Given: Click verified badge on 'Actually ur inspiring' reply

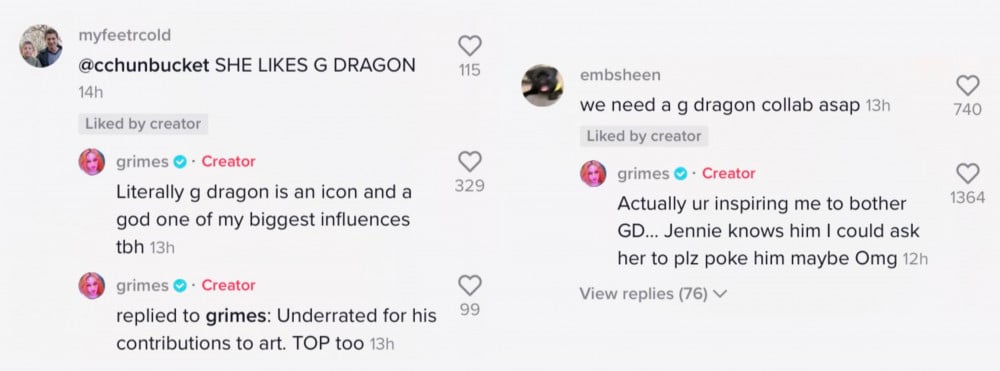Looking at the screenshot, I should click(x=681, y=173).
